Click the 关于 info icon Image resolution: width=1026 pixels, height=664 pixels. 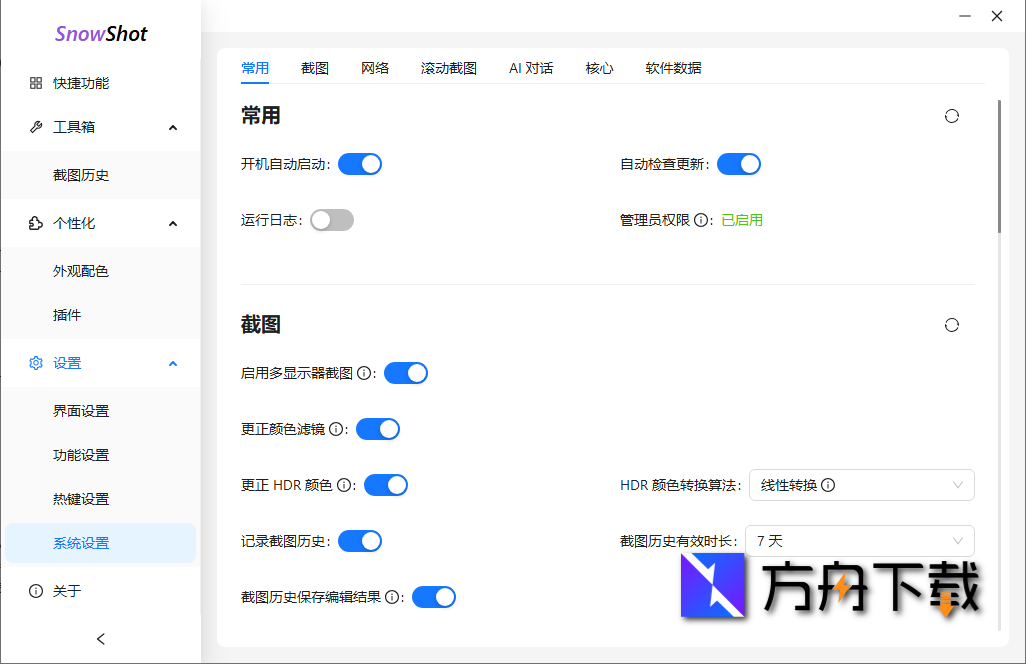(x=36, y=591)
